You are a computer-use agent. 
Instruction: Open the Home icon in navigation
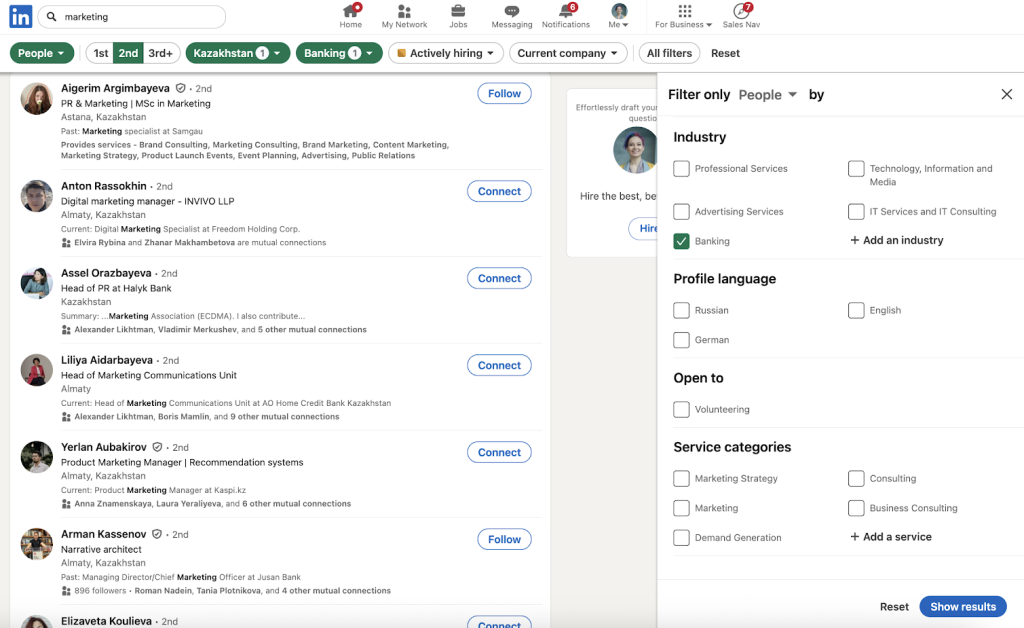tap(351, 11)
